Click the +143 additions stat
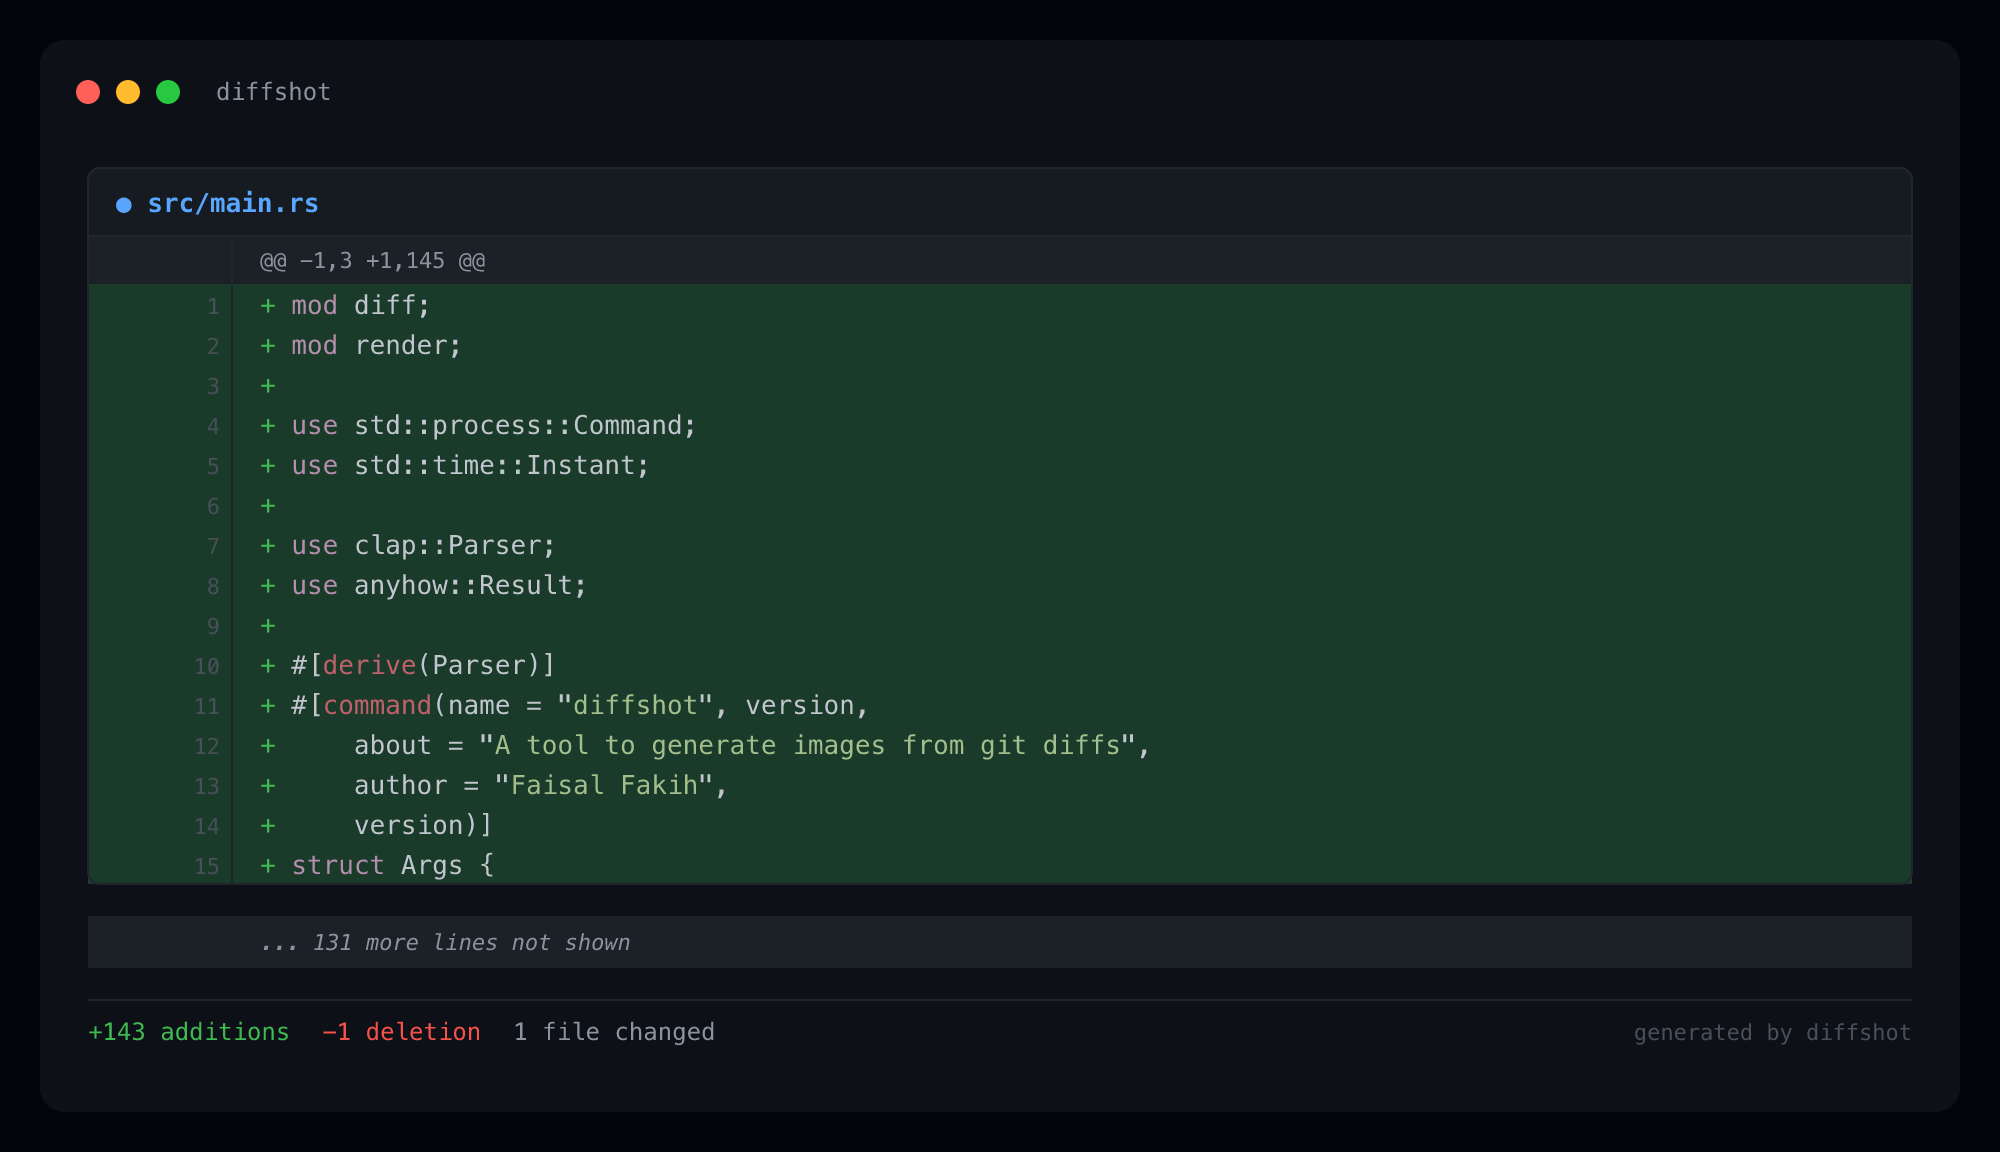The width and height of the screenshot is (2000, 1152). coord(189,1032)
